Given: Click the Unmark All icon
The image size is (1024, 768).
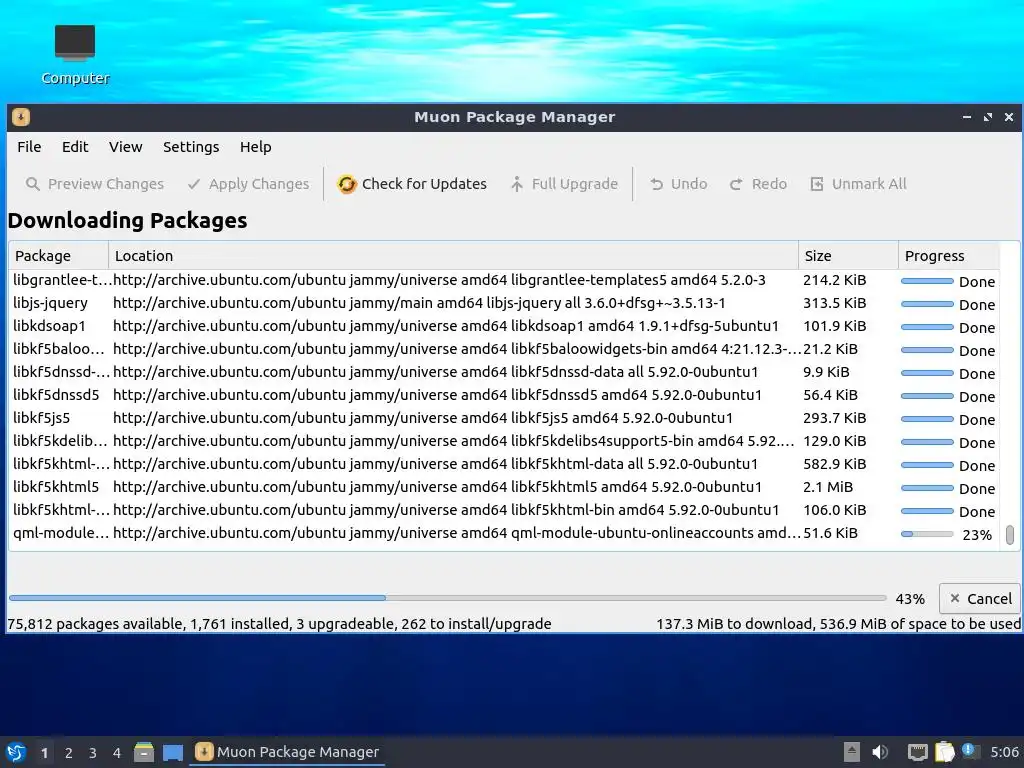Looking at the screenshot, I should pyautogui.click(x=817, y=184).
